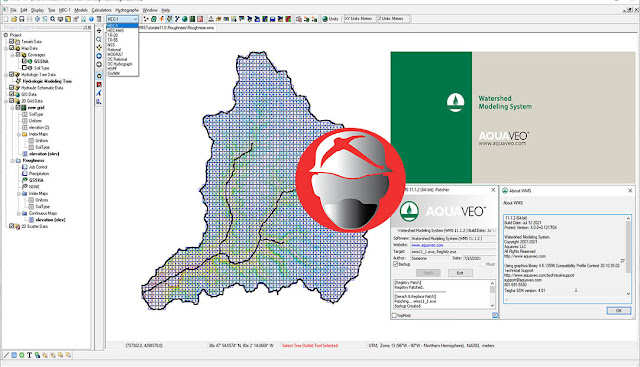Click the magnifier zoom icon in top toolbar
This screenshot has width=640, height=367.
[53, 19]
